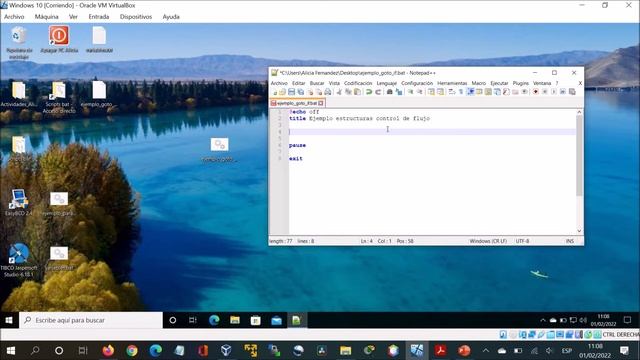Click the New file icon in Notepad++ toolbar
This screenshot has height=360, width=640.
274,92
